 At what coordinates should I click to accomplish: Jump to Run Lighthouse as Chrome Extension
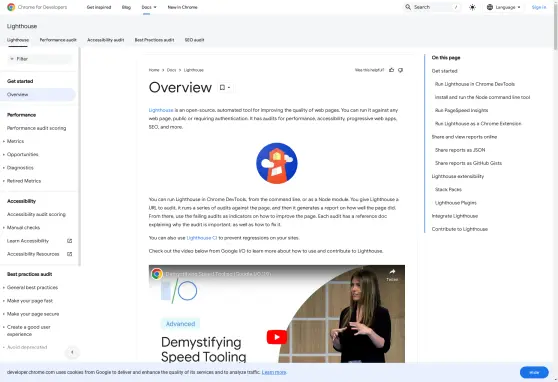pos(478,124)
